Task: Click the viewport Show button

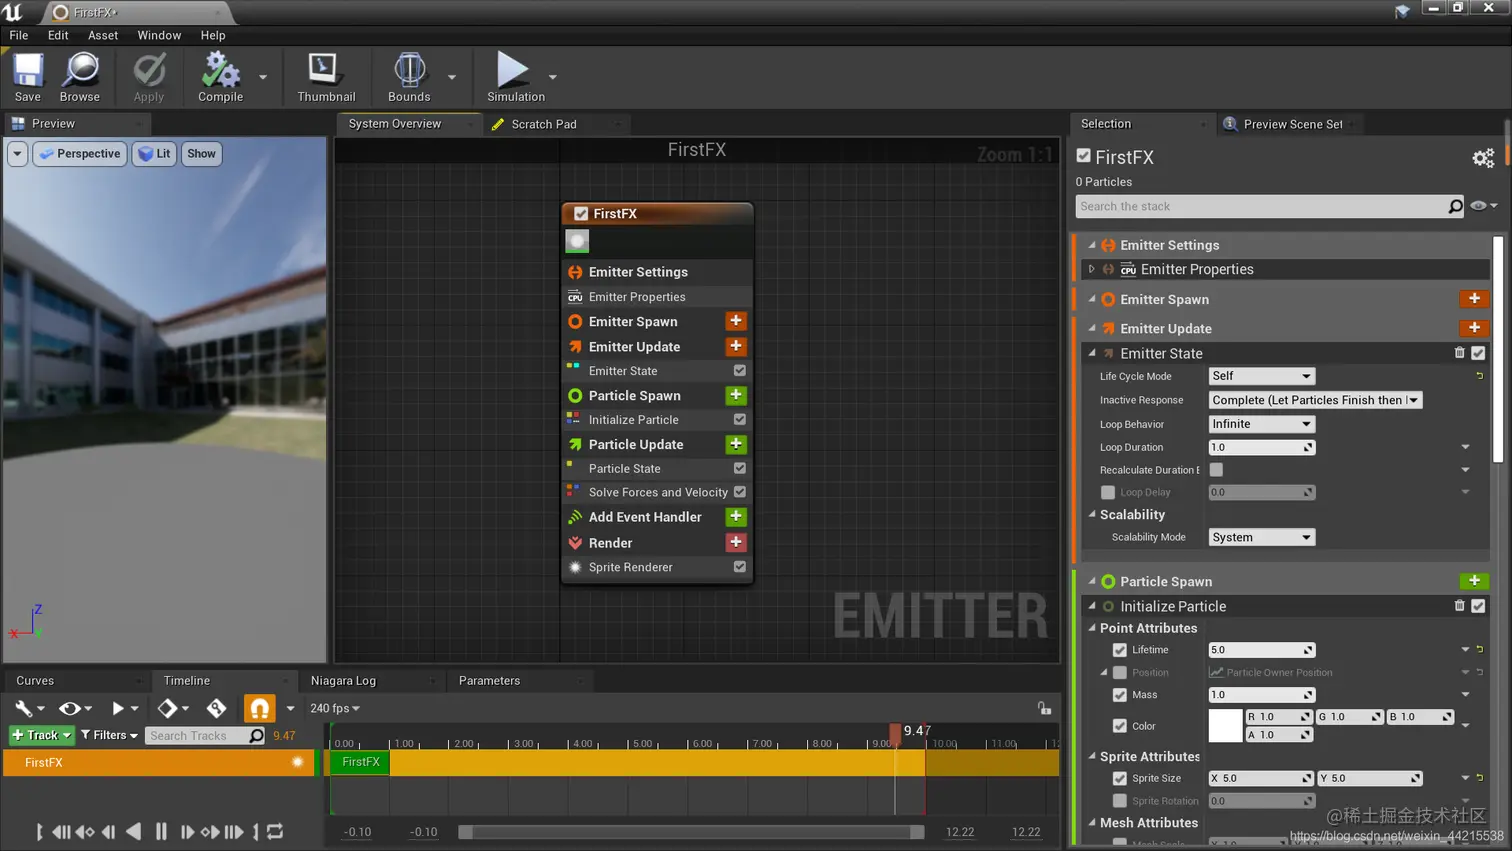Action: click(201, 154)
